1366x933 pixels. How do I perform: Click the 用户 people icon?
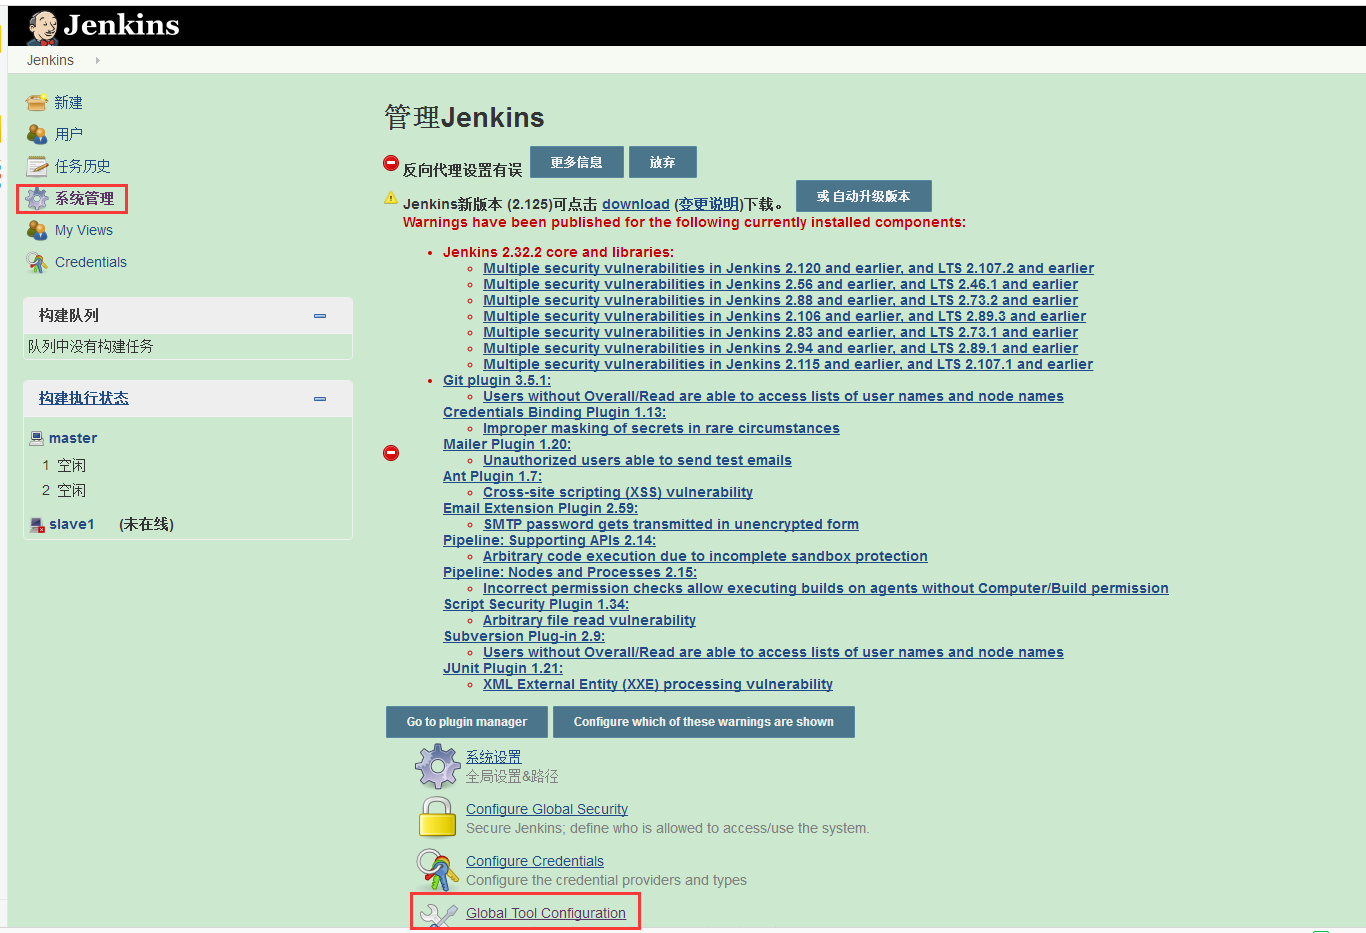click(37, 134)
